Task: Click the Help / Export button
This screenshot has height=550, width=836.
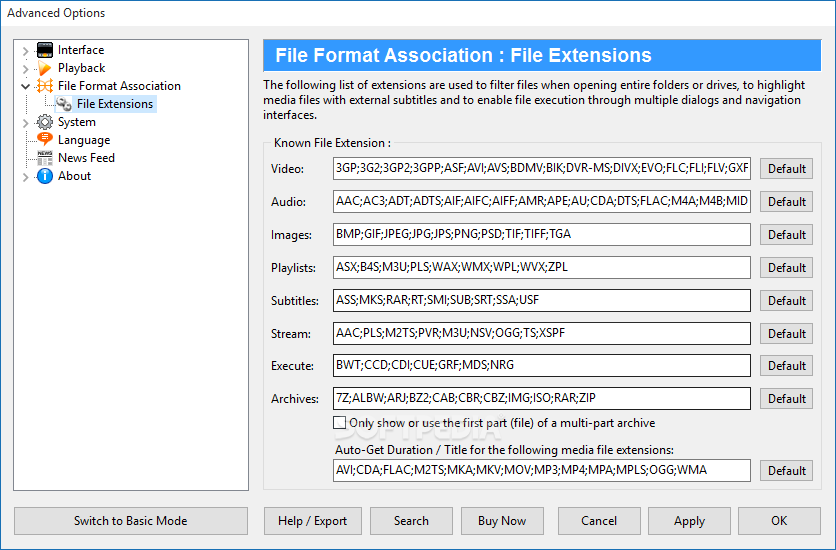Action: click(x=312, y=521)
